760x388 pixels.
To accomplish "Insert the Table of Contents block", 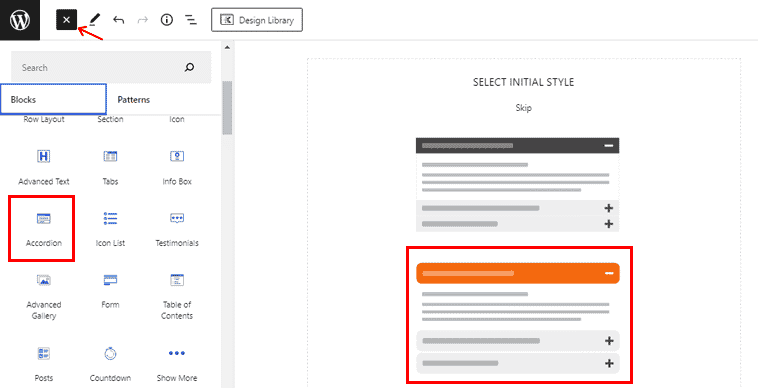I will 177,295.
